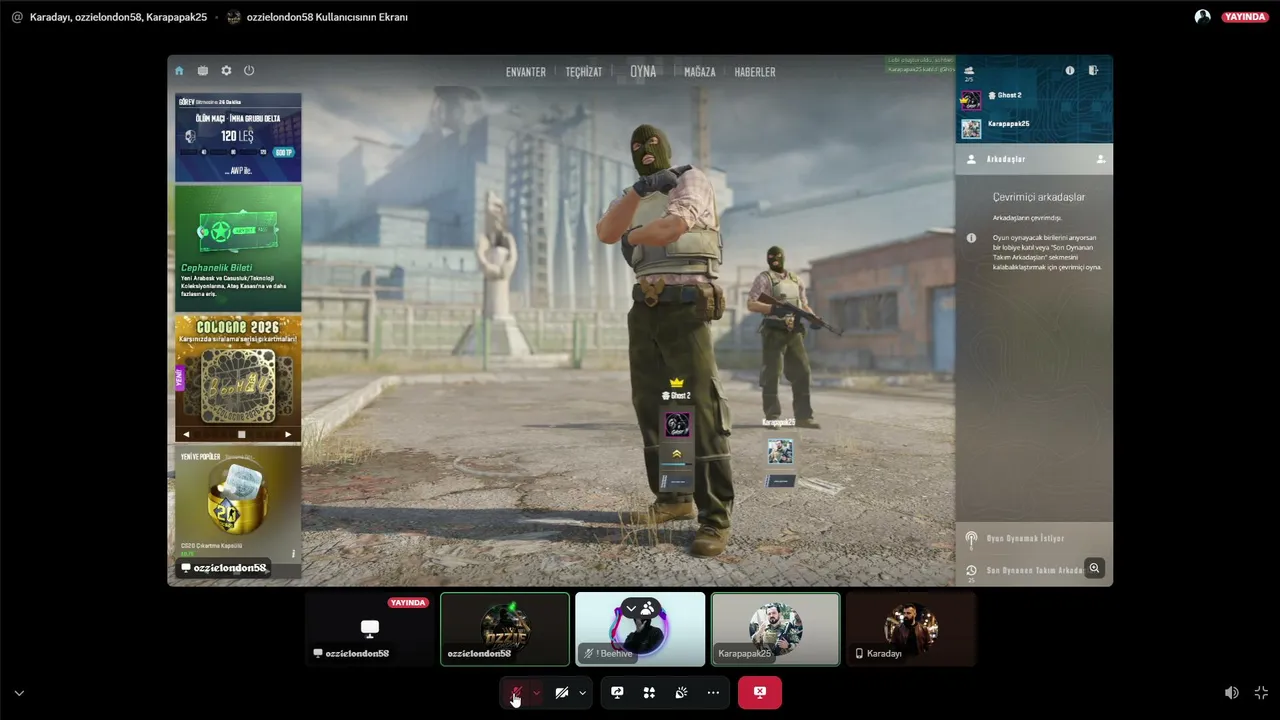Click the info icon on the capsule card

[x=293, y=553]
